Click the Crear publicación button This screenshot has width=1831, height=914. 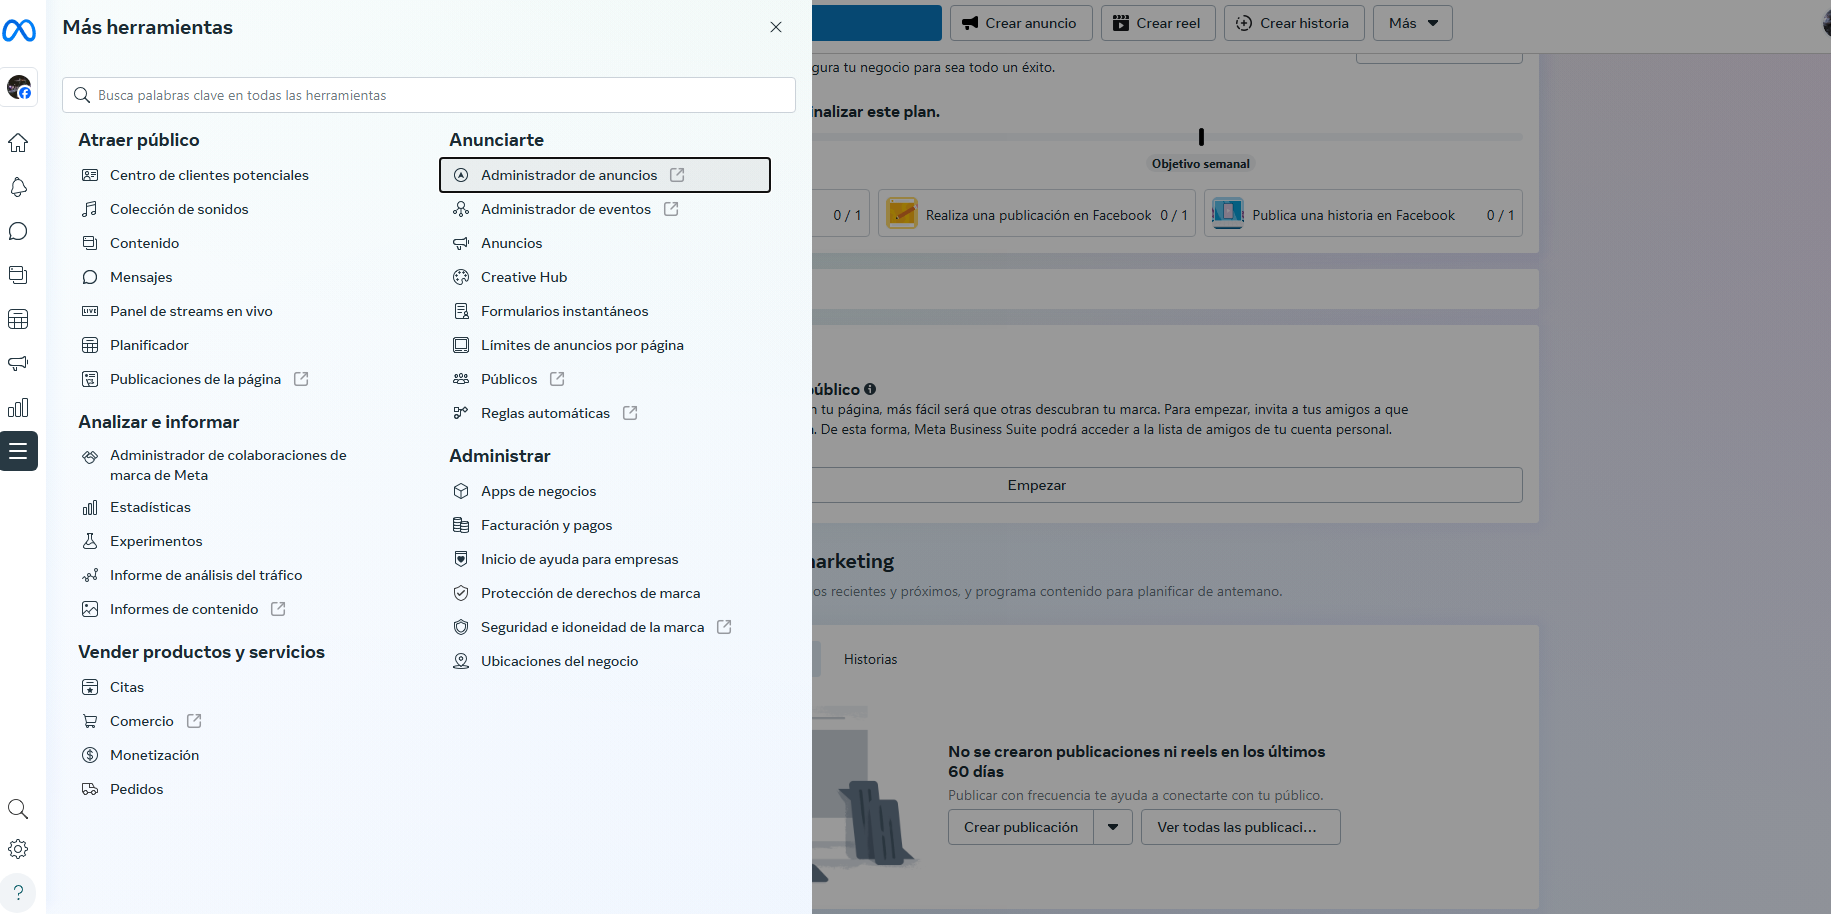coord(1021,827)
